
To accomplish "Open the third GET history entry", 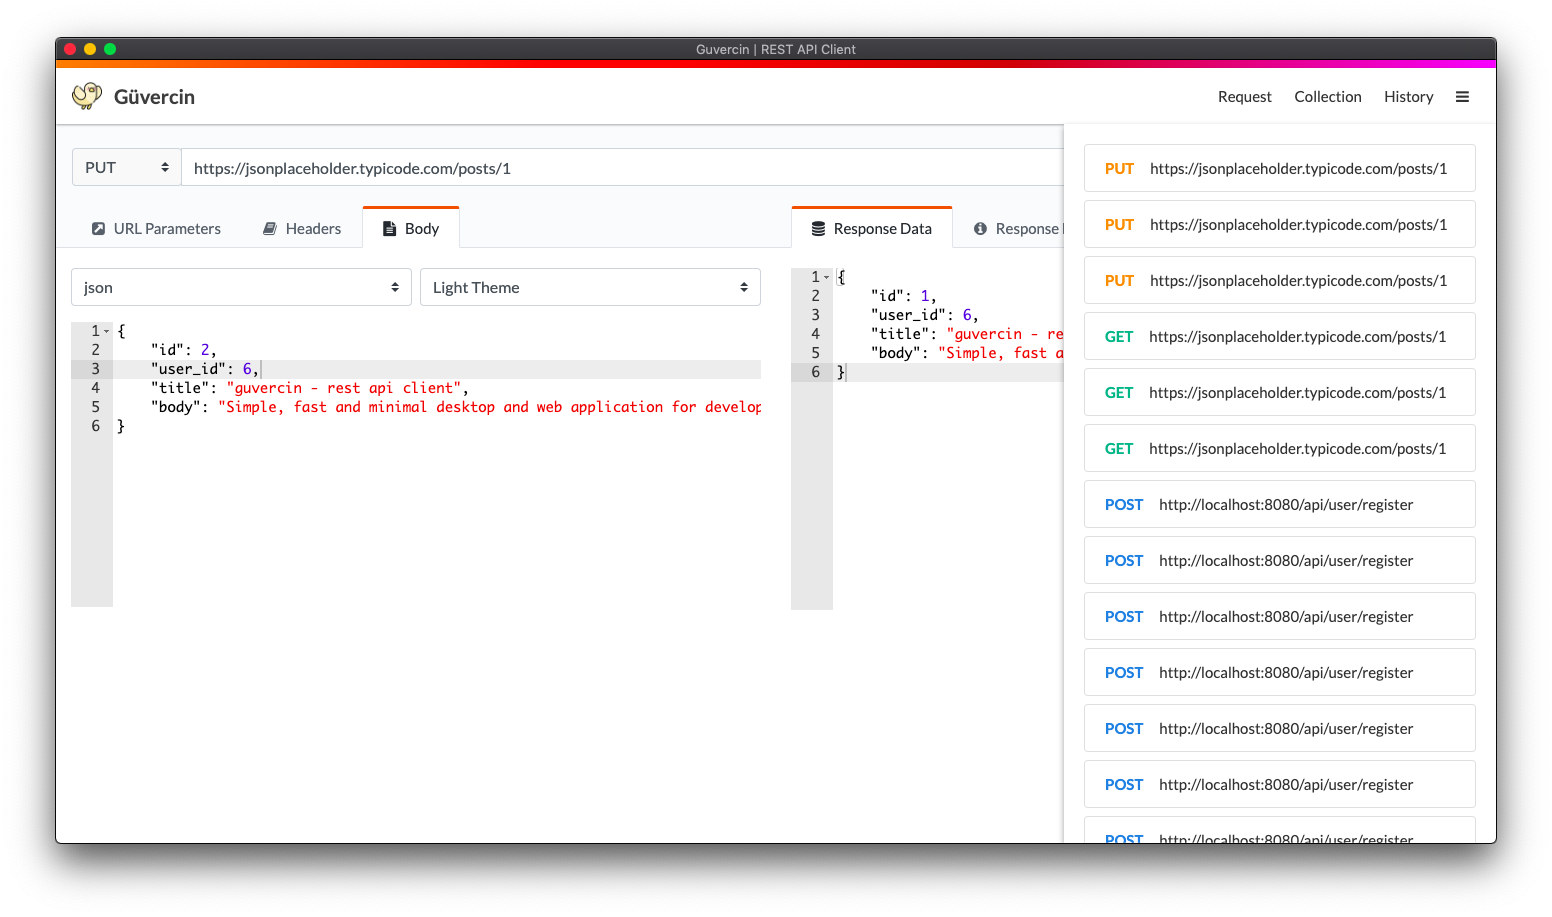I will pos(1280,448).
